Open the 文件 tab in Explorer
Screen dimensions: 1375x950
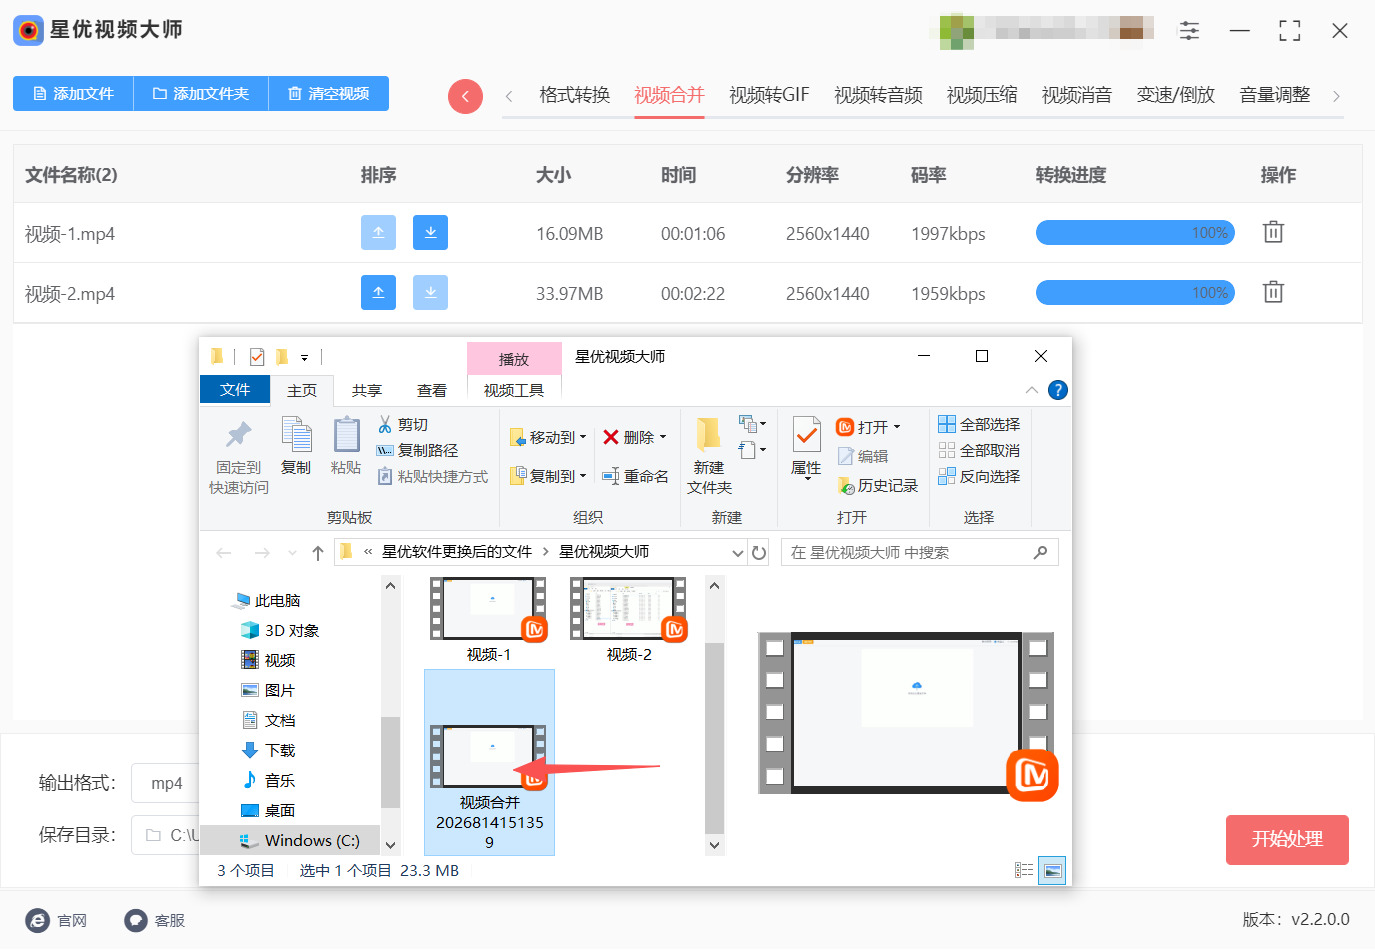click(x=235, y=390)
